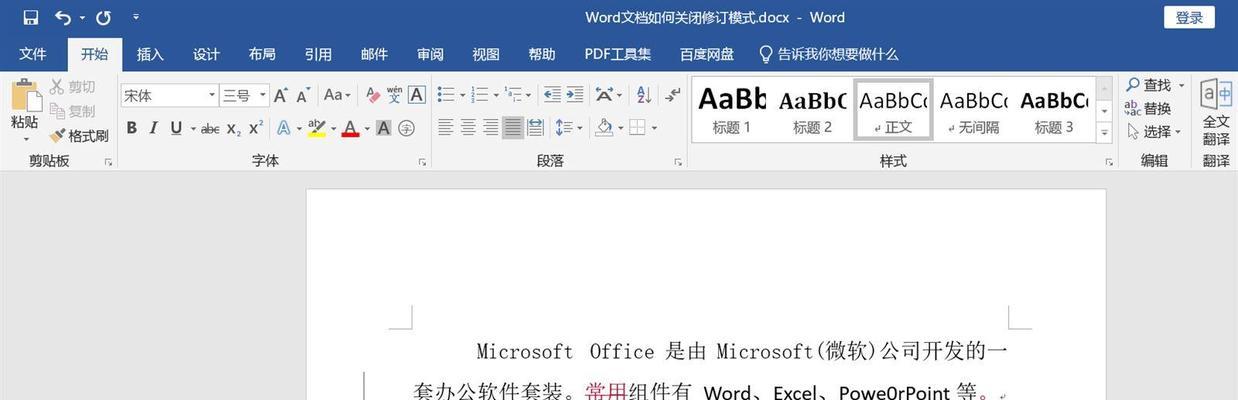Toggle Subscript formatting
This screenshot has height=400, width=1238.
point(233,128)
